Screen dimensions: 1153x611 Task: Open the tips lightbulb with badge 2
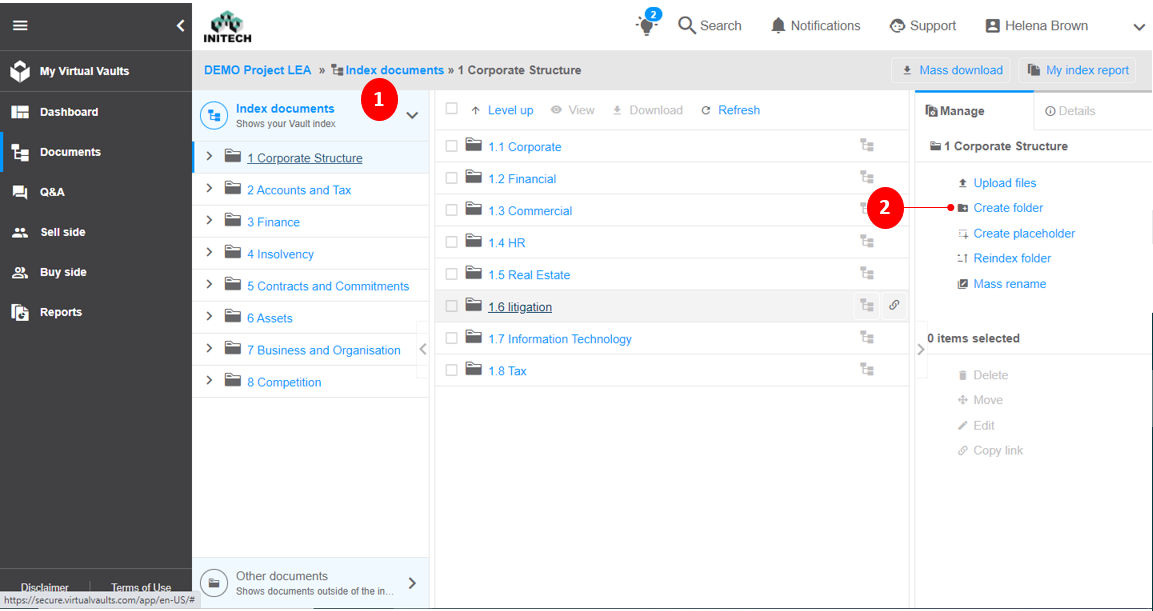tap(646, 25)
